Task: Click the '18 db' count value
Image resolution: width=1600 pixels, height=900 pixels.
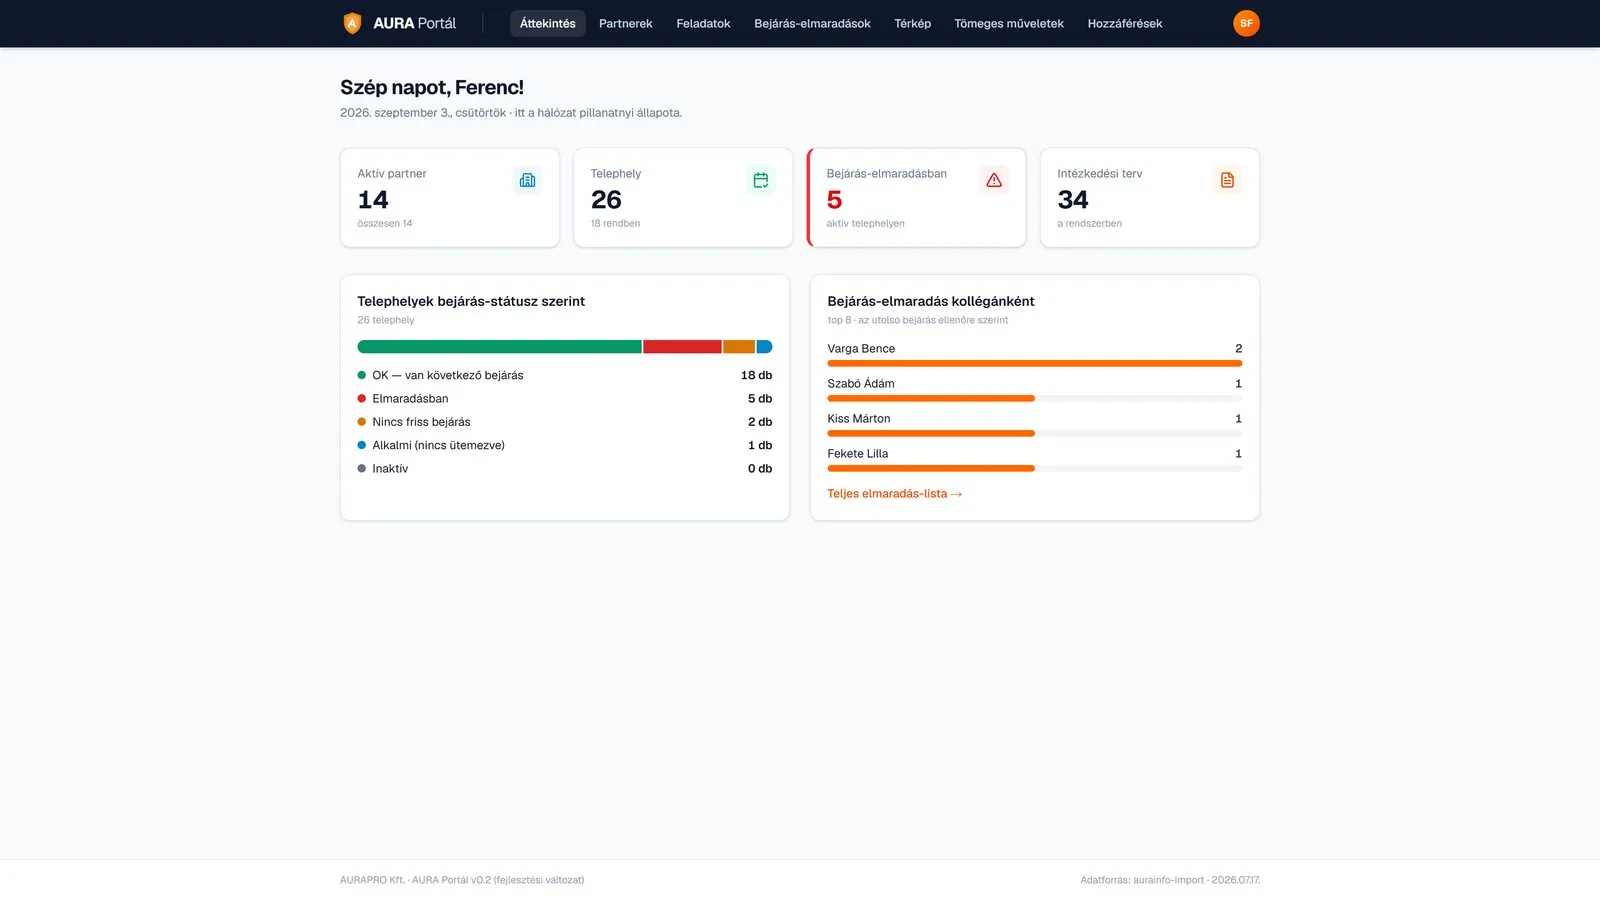Action: point(756,375)
